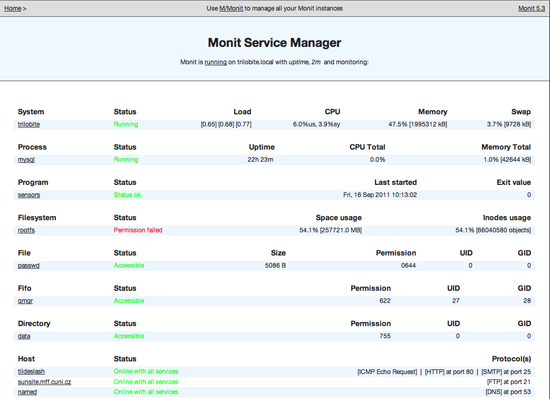Click mysql CPU total 0.0% value
The width and height of the screenshot is (550, 399).
pyautogui.click(x=377, y=160)
